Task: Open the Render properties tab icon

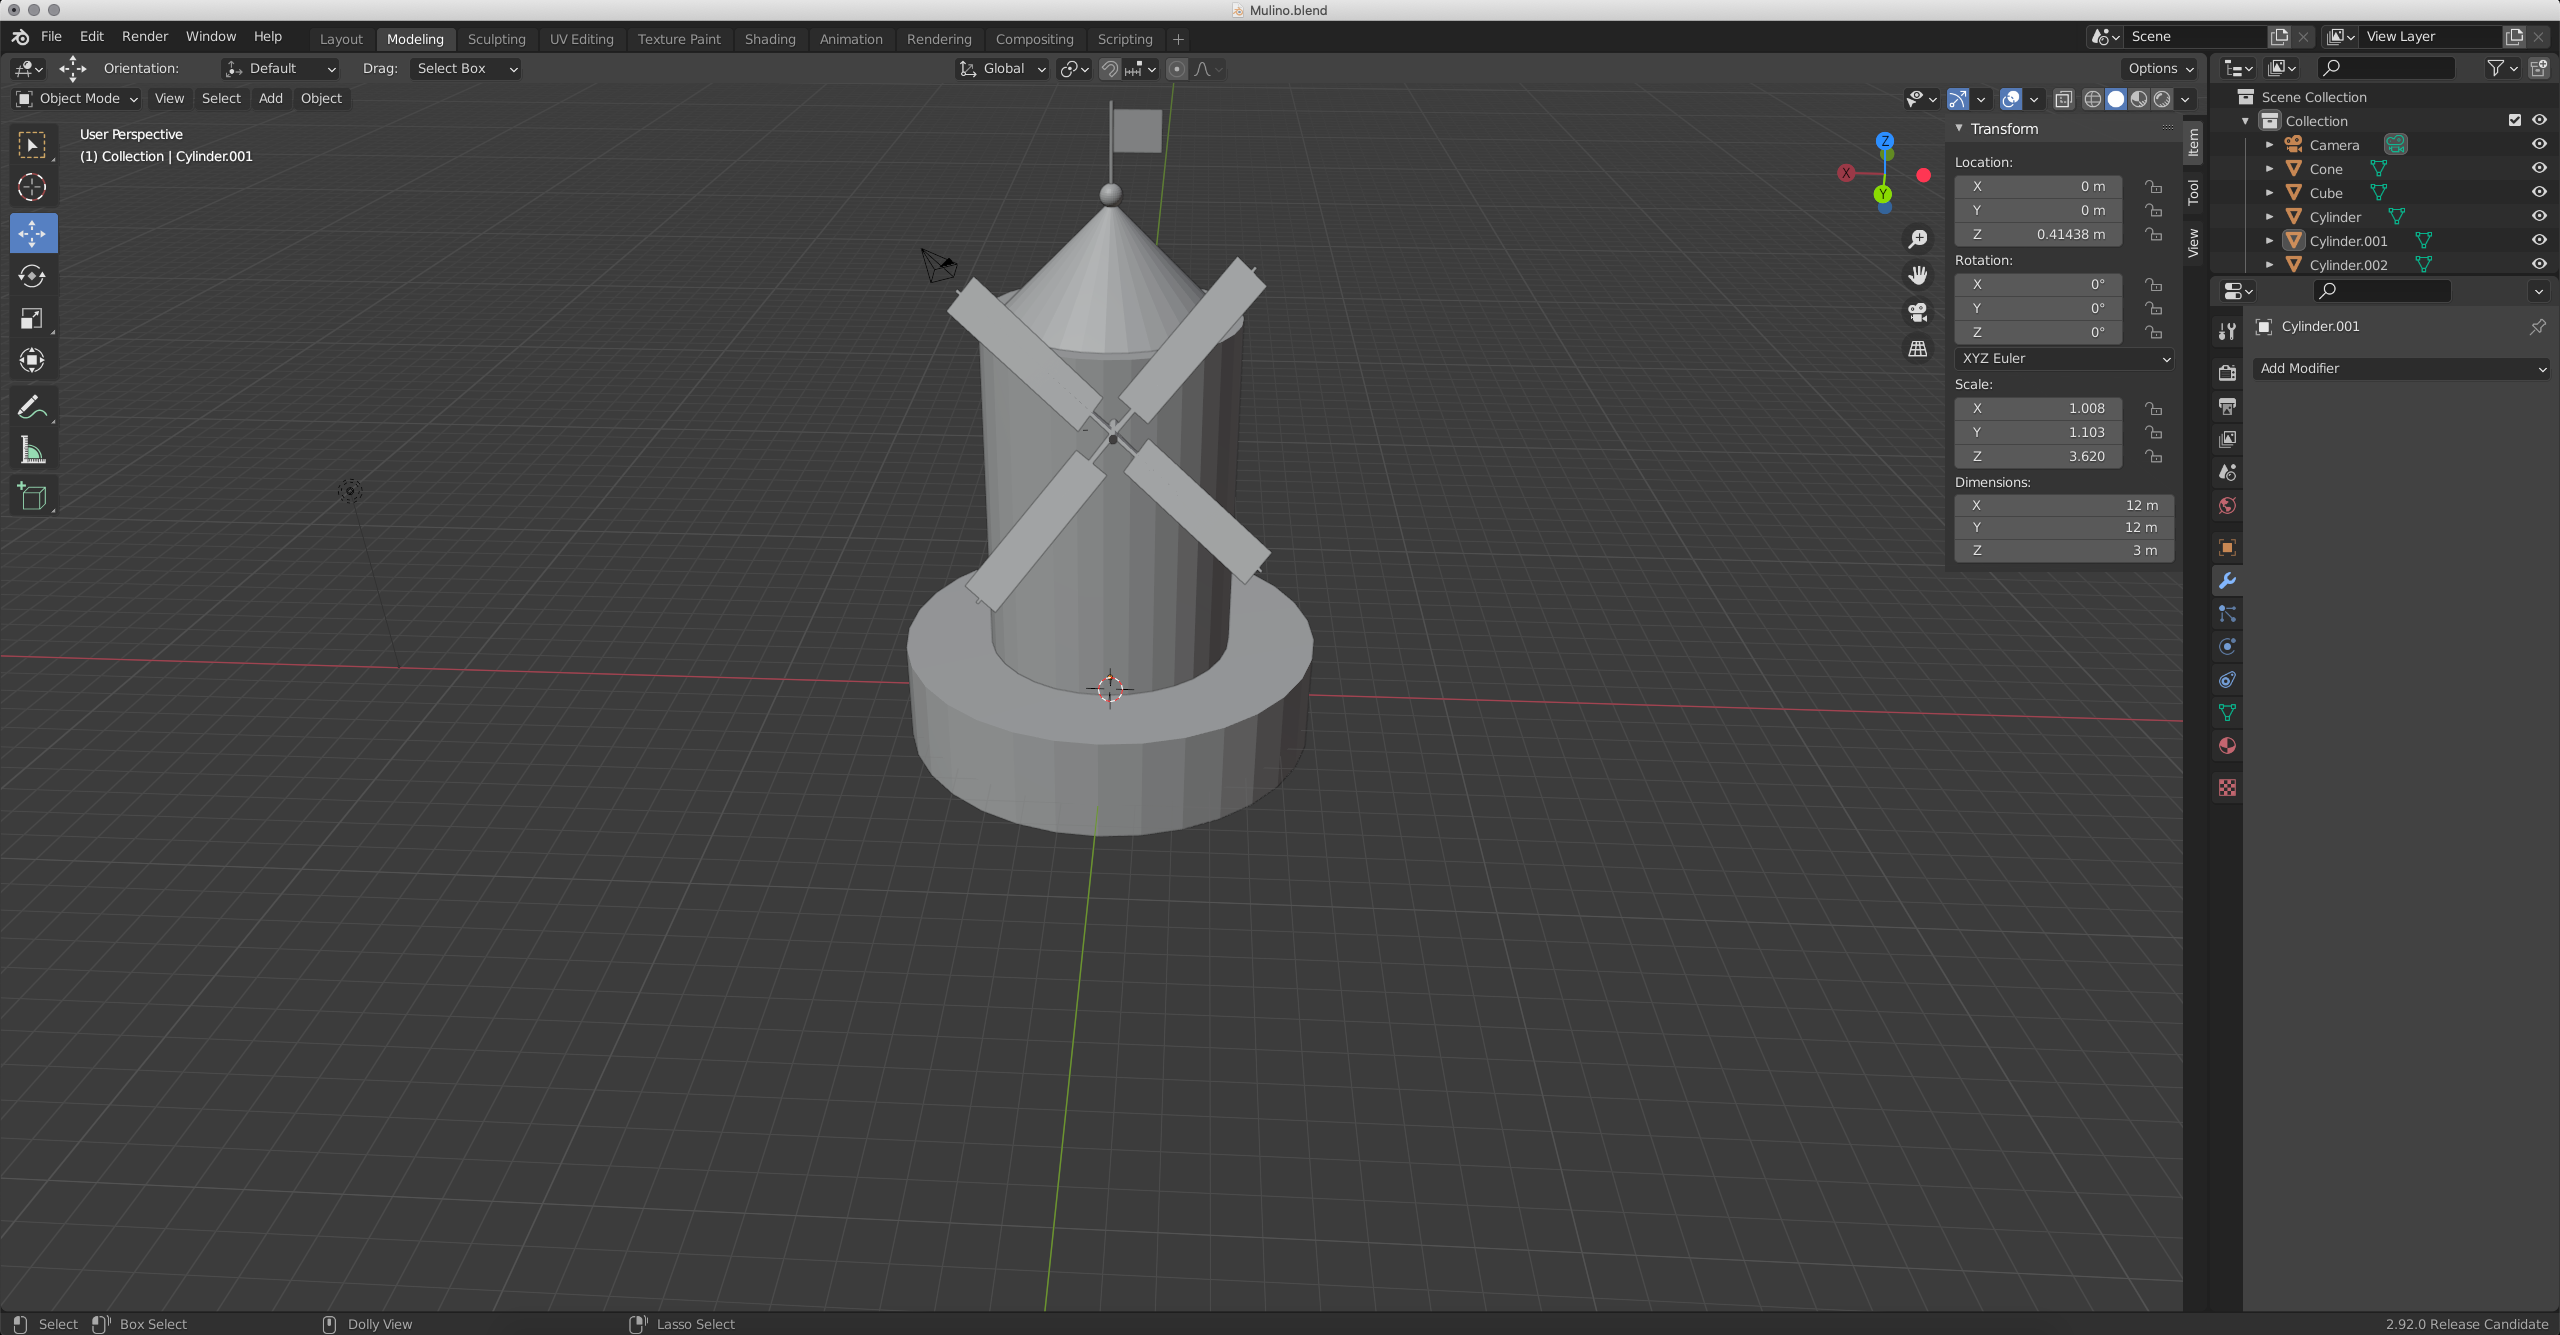Action: pyautogui.click(x=2227, y=373)
